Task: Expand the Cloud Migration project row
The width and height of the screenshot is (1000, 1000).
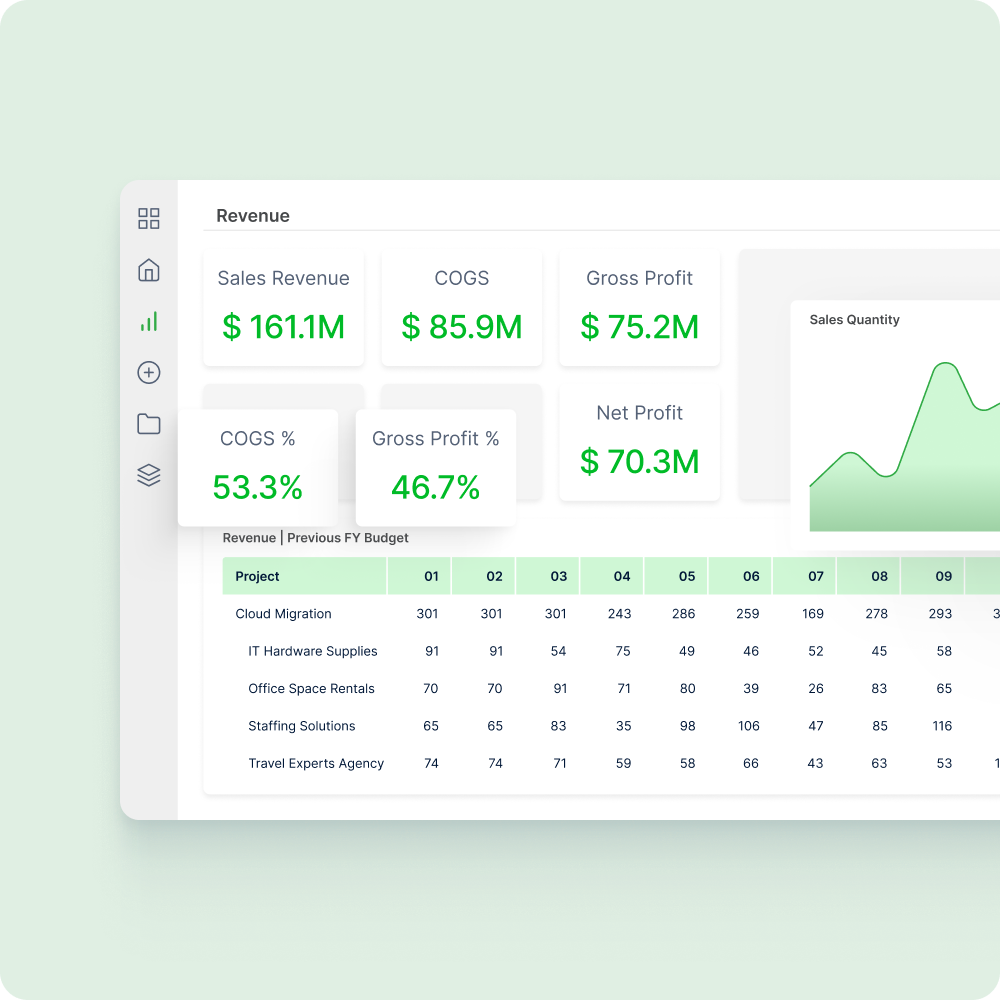Action: coord(283,614)
